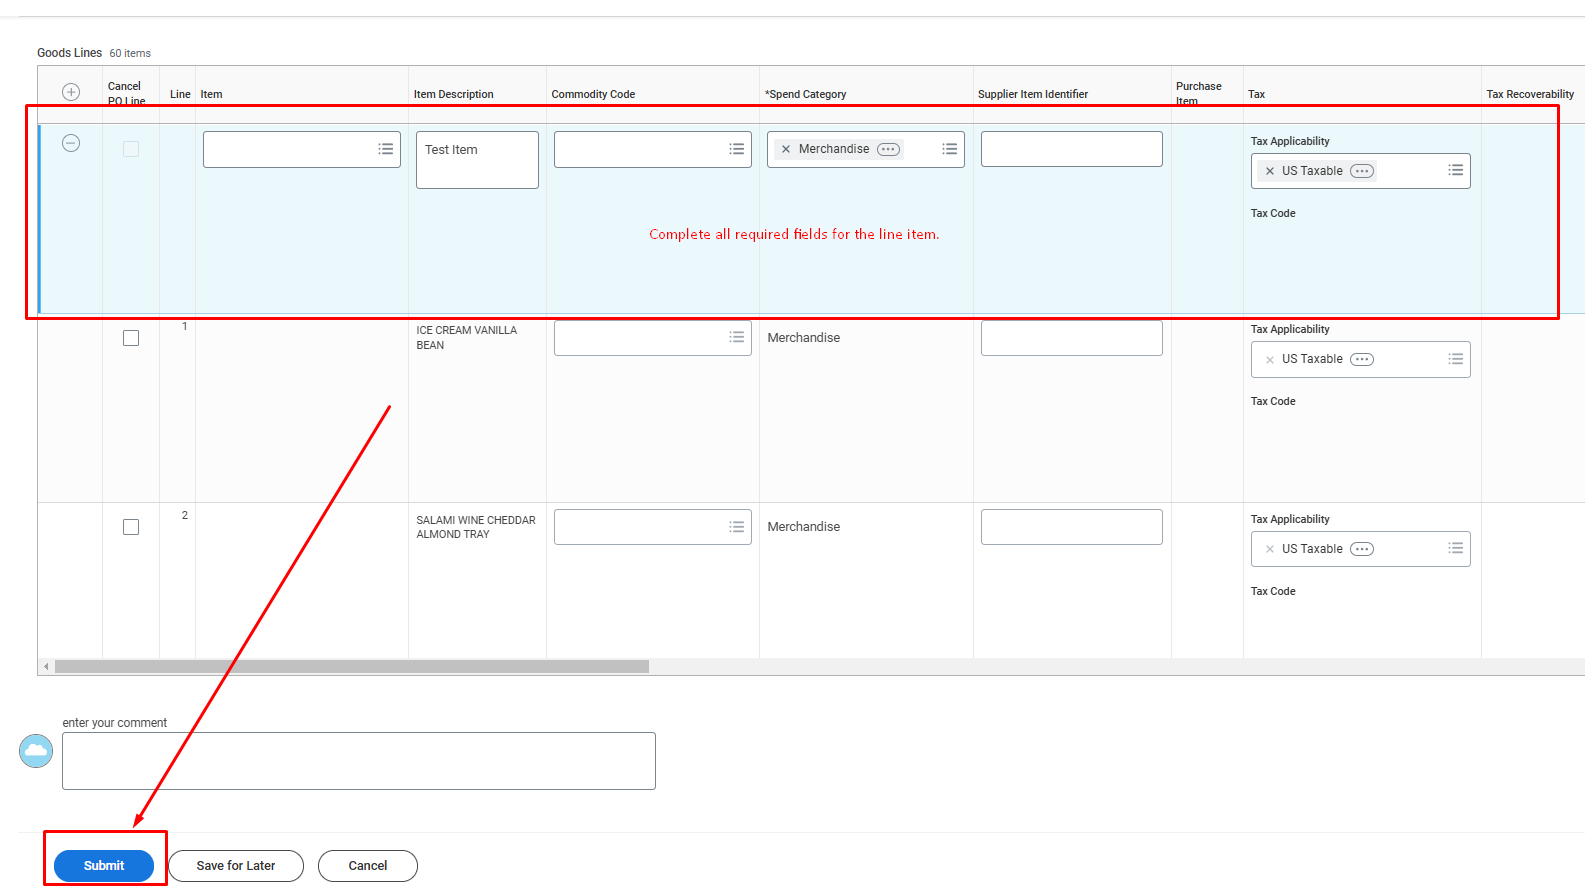Open the Item prompt list in new row

[385, 149]
